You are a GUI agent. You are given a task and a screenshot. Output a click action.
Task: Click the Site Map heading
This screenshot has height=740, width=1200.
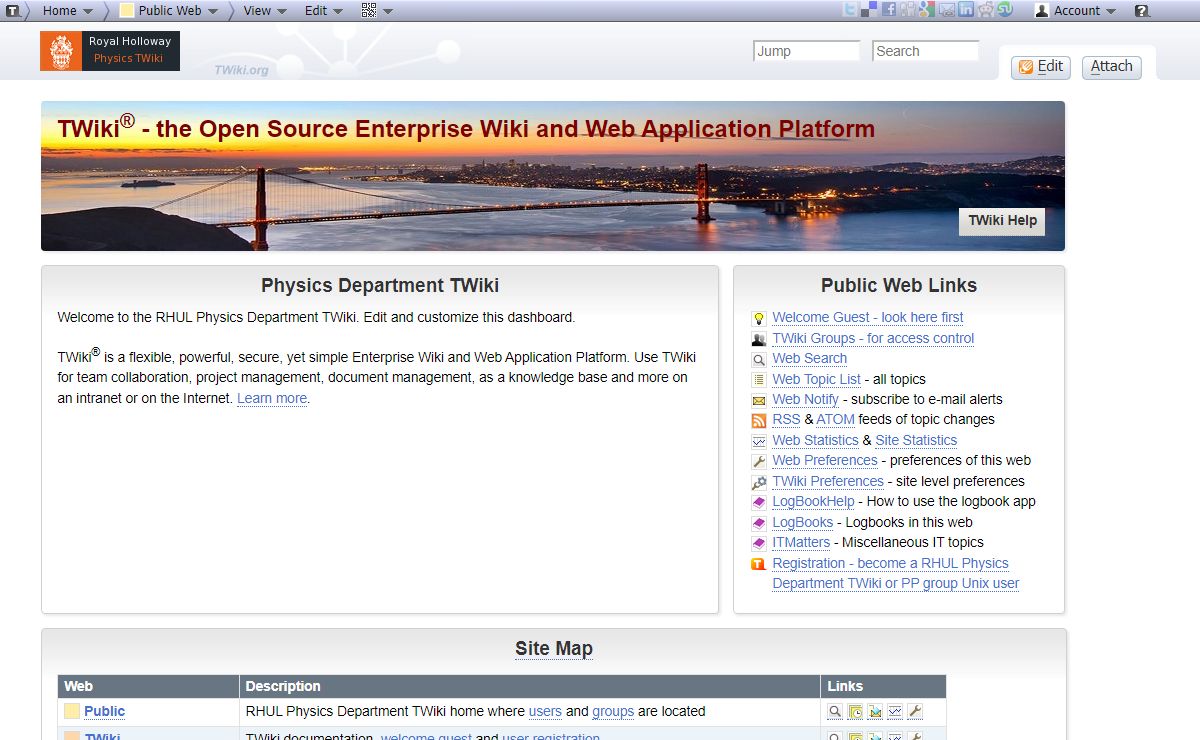coord(554,648)
